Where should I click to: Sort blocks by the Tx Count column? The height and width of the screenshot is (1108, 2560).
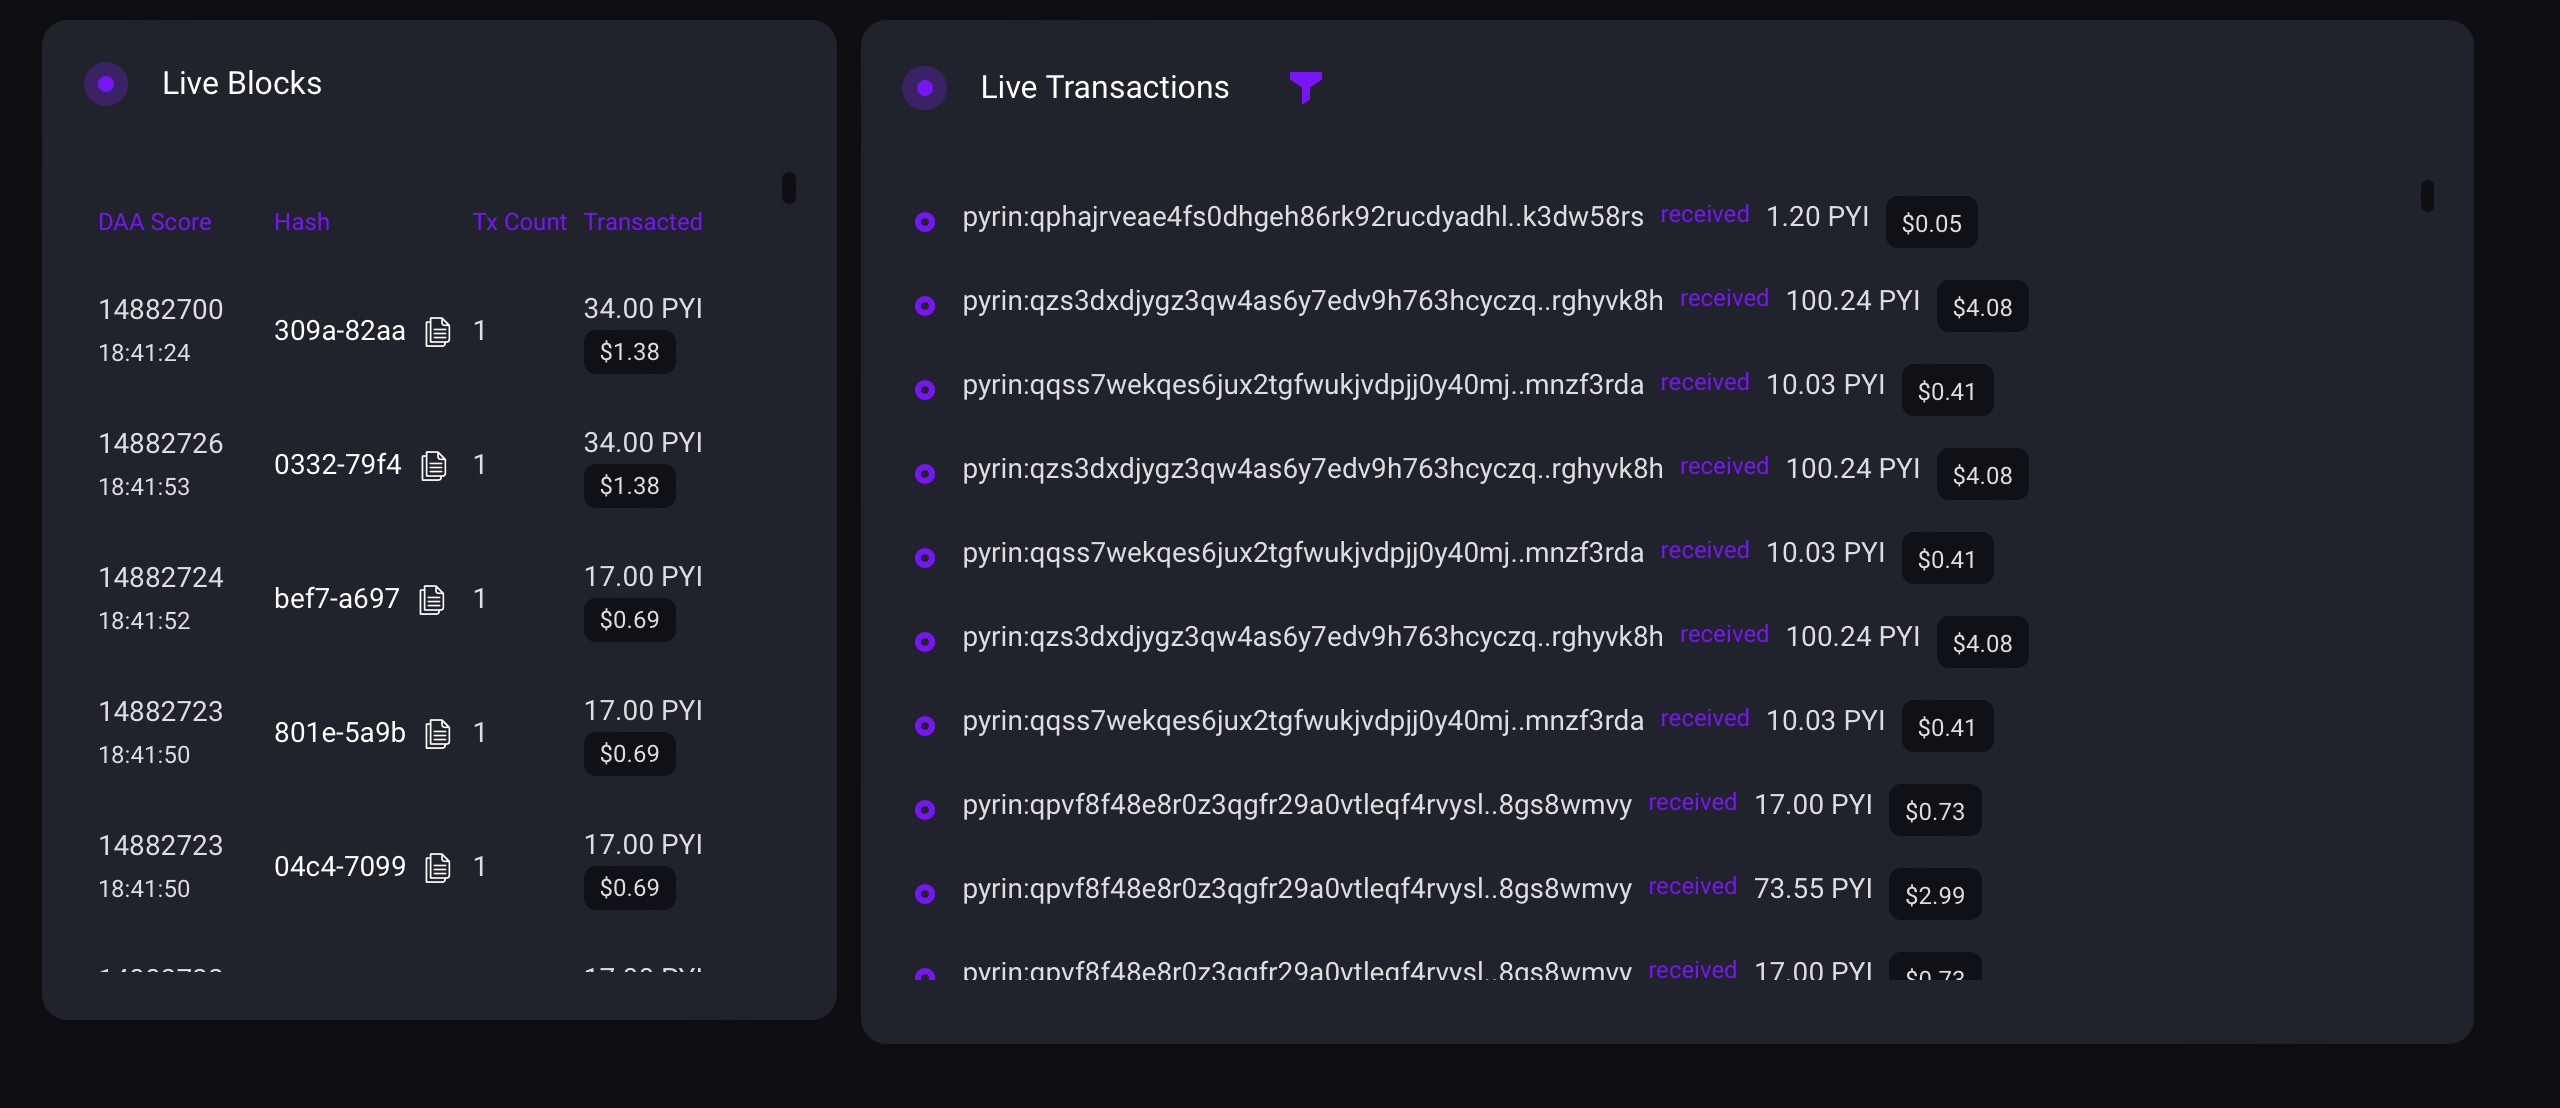pos(518,222)
